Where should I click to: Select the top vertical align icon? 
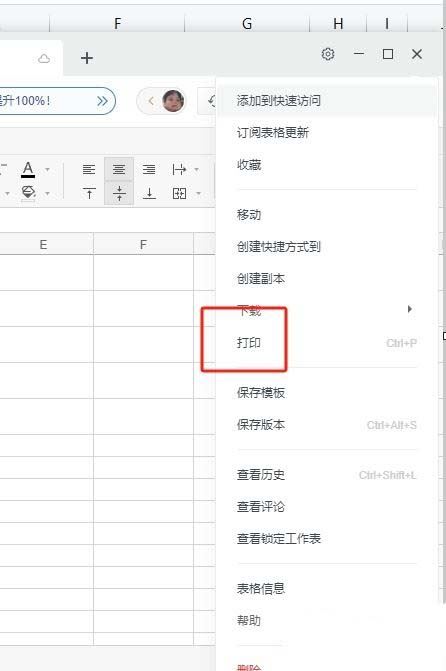coord(89,193)
